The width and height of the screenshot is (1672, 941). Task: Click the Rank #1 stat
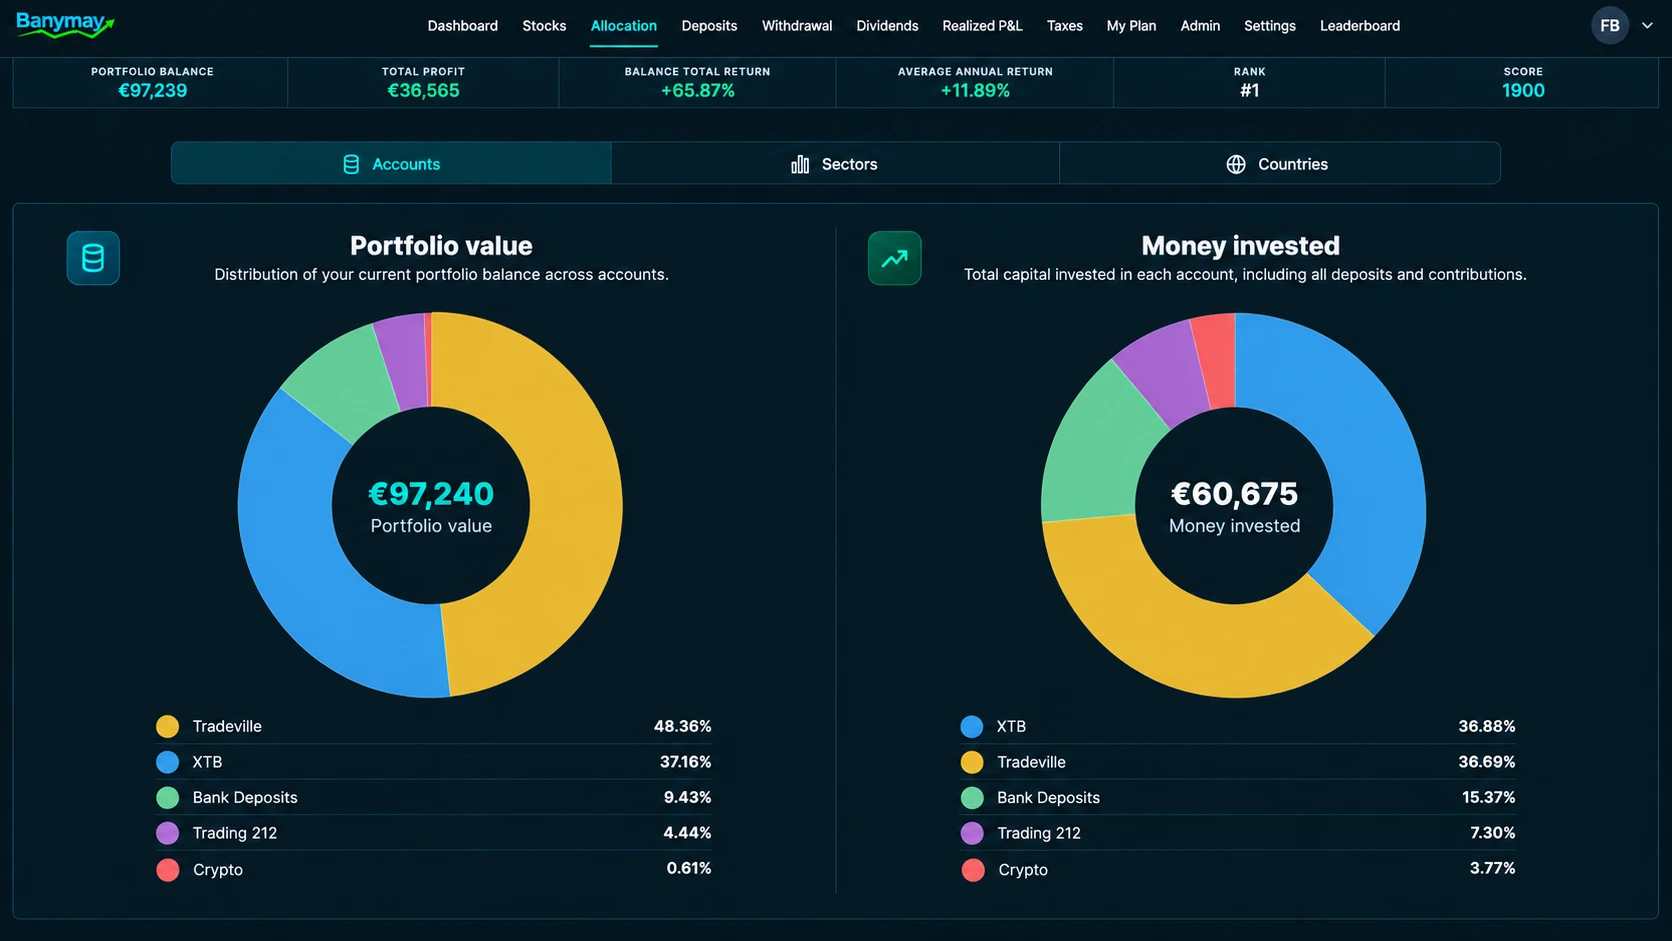coord(1249,82)
